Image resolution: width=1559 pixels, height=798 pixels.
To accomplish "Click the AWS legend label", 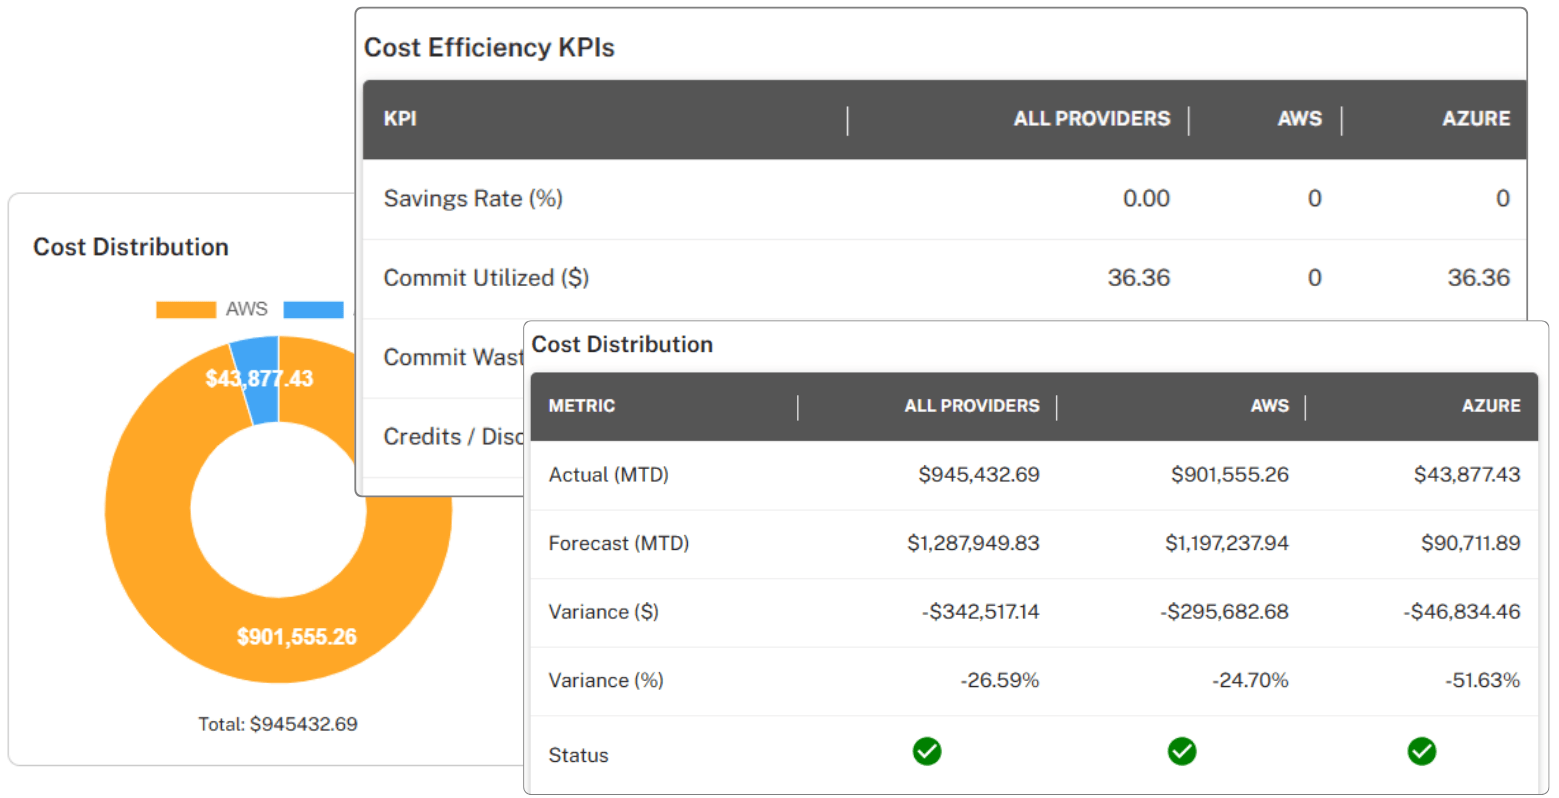I will (x=247, y=309).
